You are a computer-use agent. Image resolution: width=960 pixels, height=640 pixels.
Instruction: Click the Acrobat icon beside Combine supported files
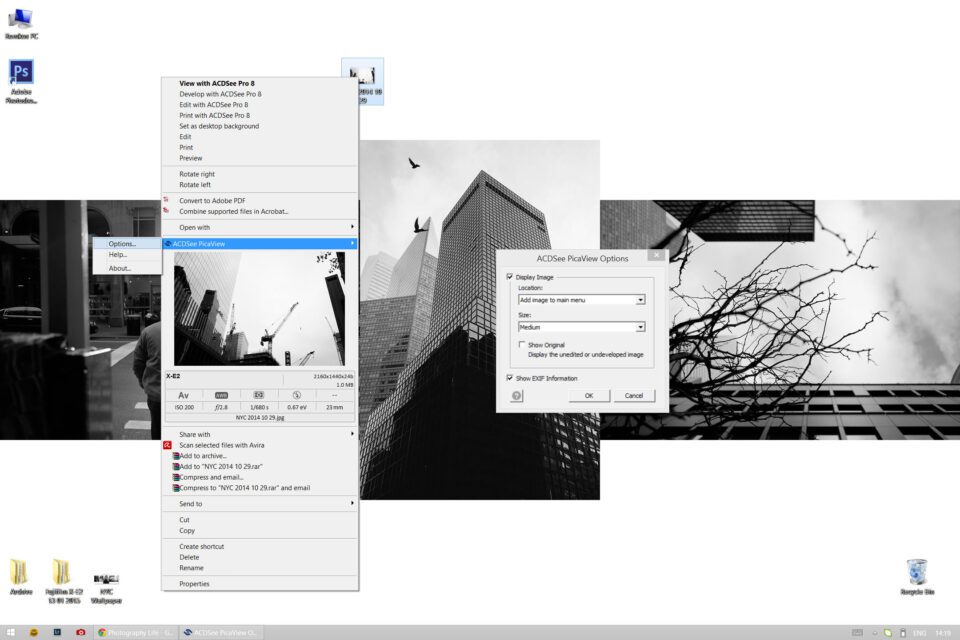166,211
